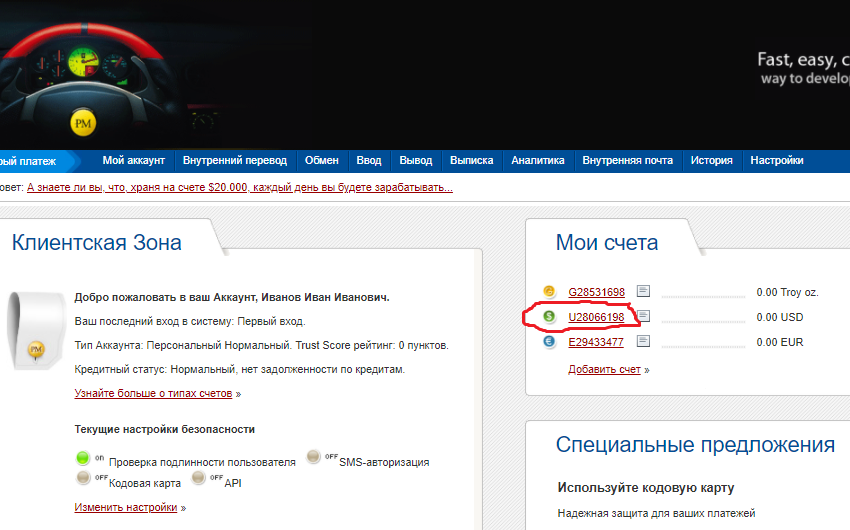Toggle the SMS-авторизация indicator
The width and height of the screenshot is (850, 530).
coord(314,459)
